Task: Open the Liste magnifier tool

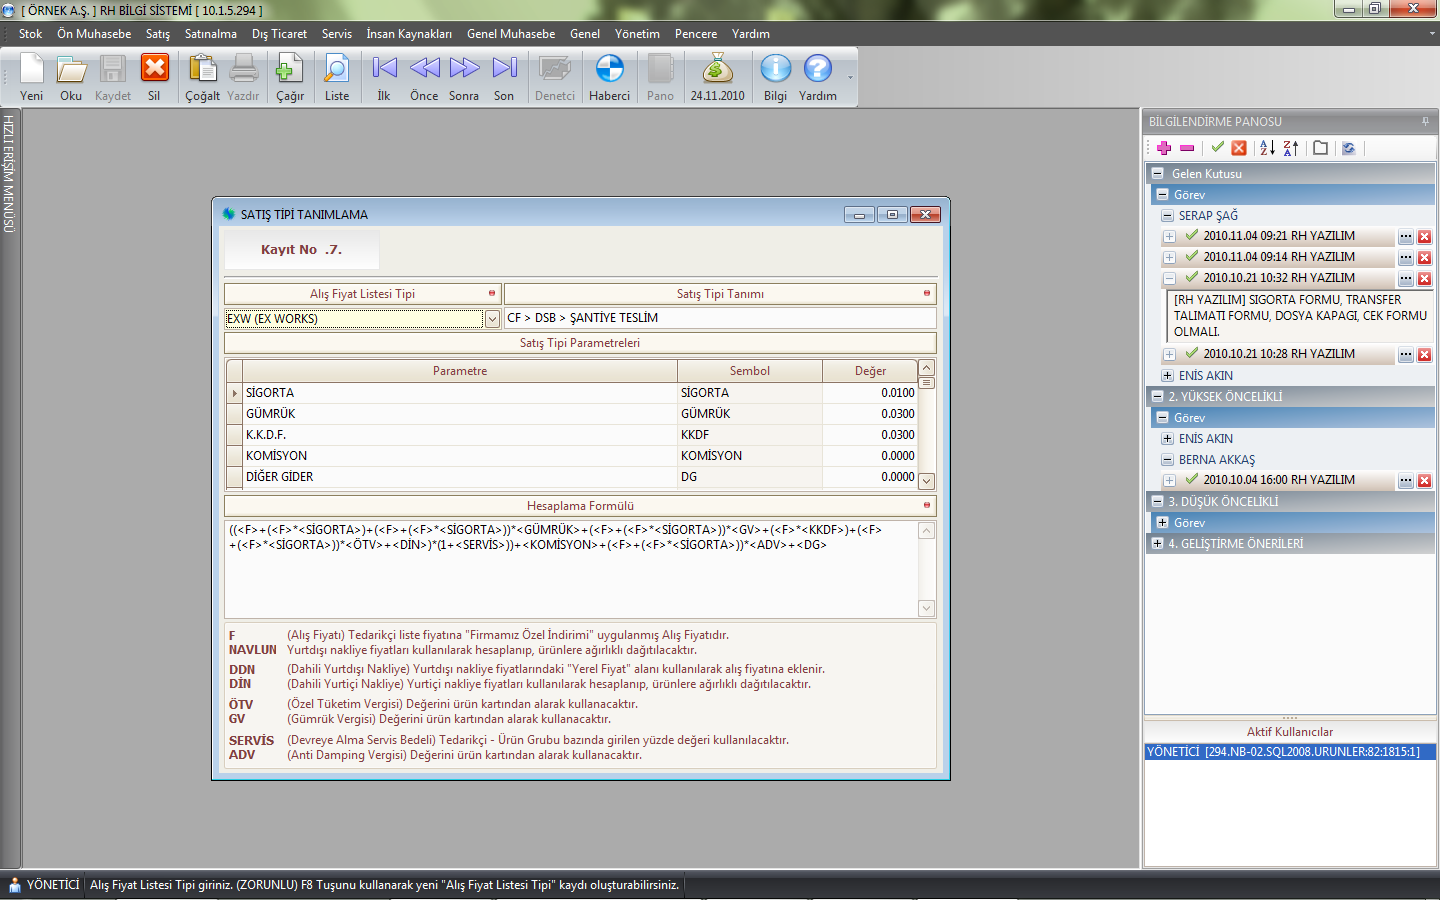Action: 337,70
